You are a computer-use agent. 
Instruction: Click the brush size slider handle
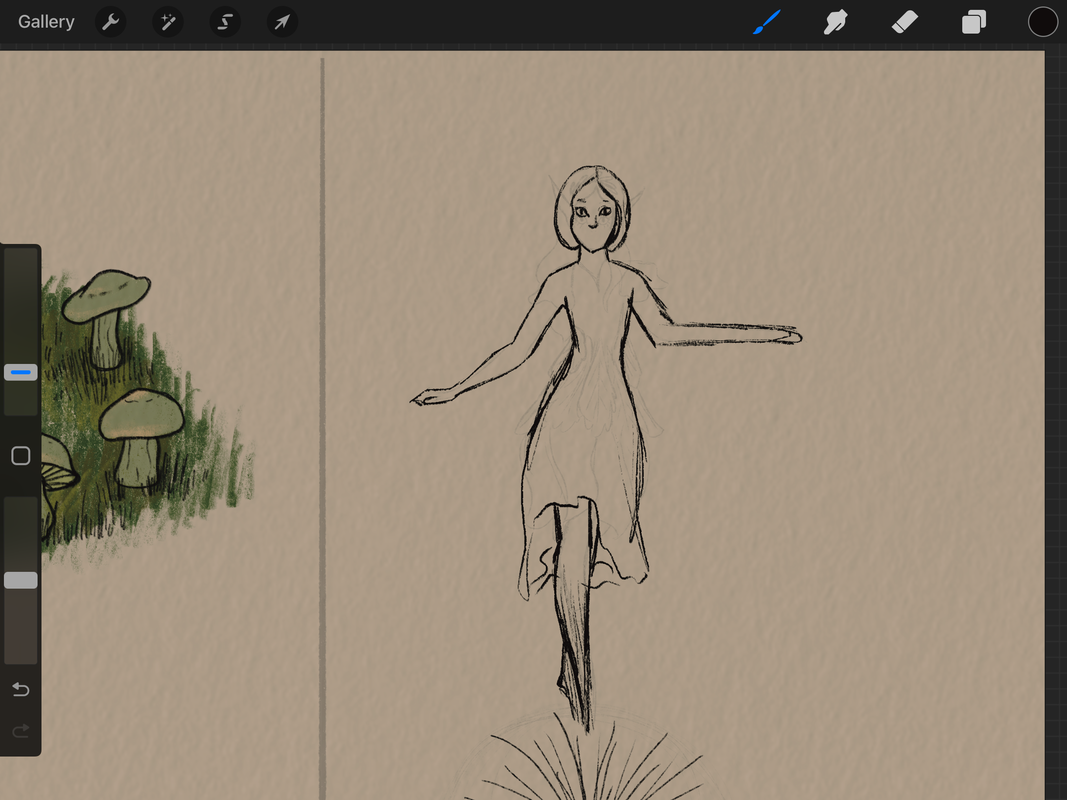click(x=20, y=372)
